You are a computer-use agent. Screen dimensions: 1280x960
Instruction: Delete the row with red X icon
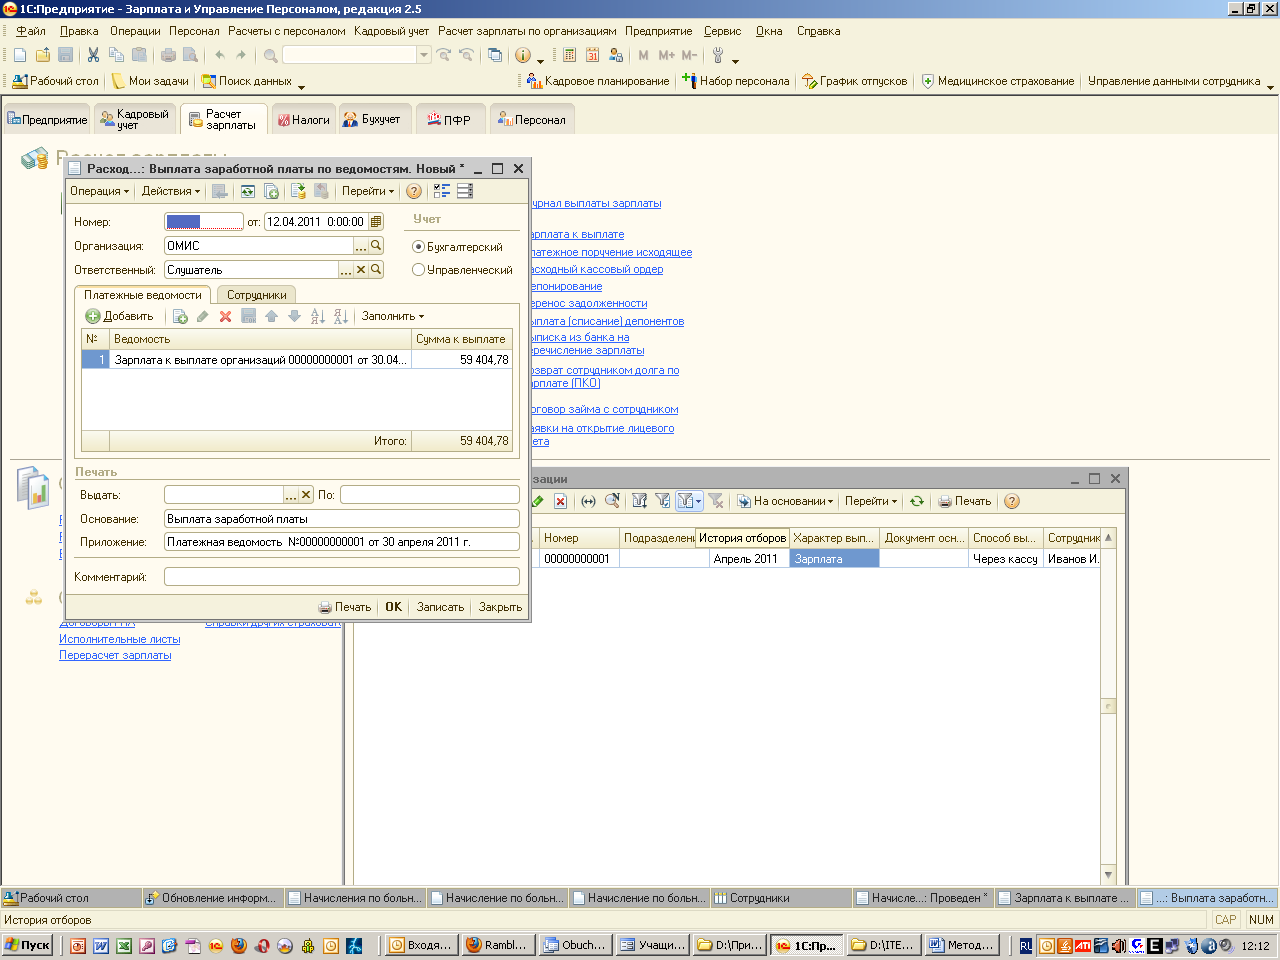225,316
